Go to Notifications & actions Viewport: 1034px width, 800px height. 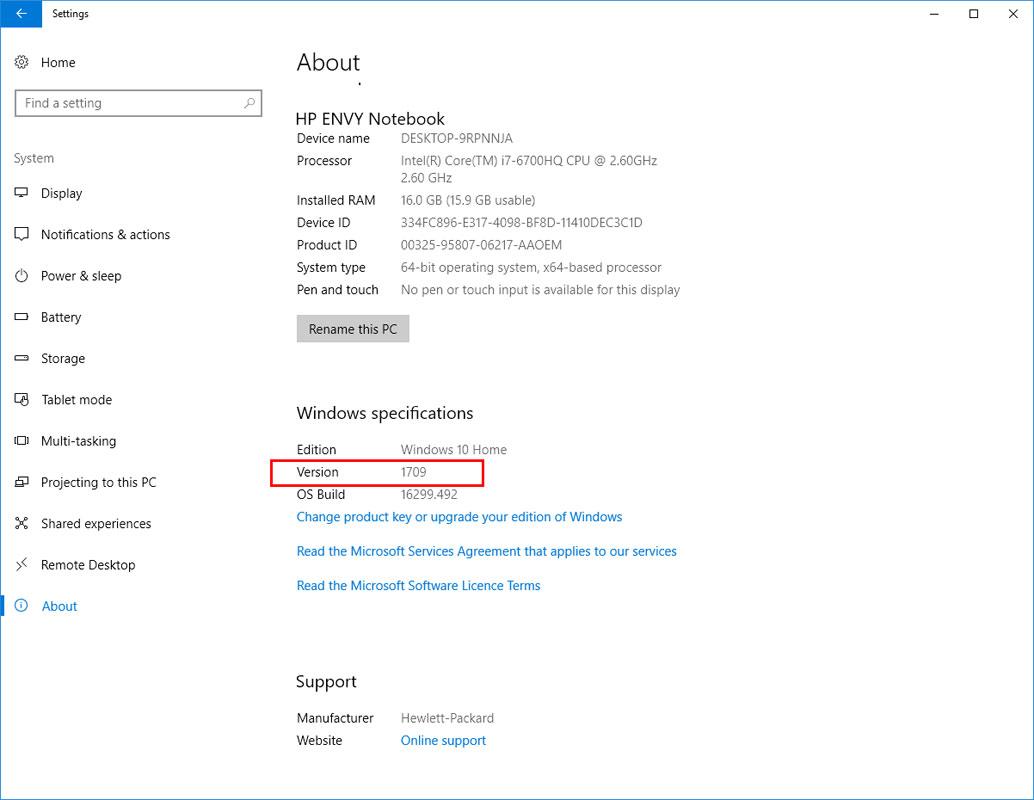[x=106, y=234]
